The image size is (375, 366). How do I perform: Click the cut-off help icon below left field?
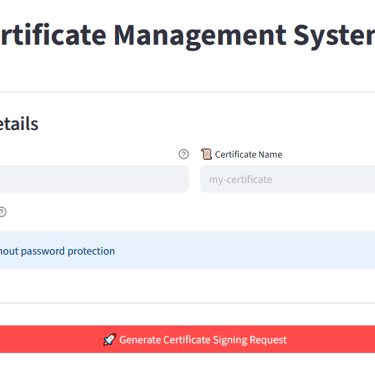tap(2, 212)
